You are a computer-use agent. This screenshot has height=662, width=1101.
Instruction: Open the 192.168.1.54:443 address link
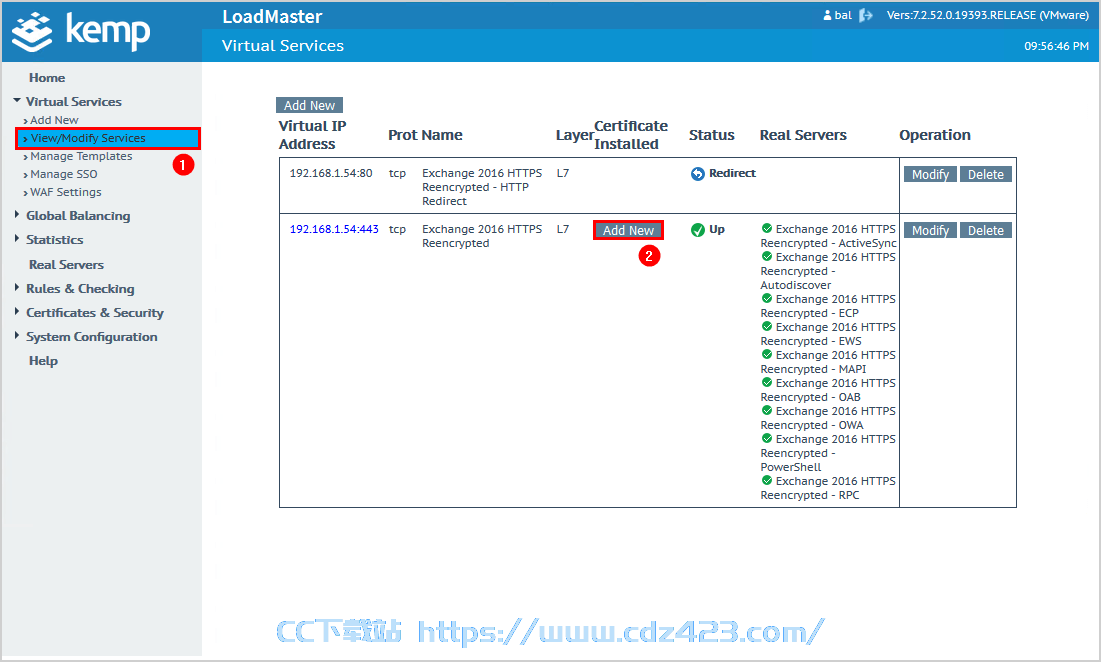(x=334, y=229)
